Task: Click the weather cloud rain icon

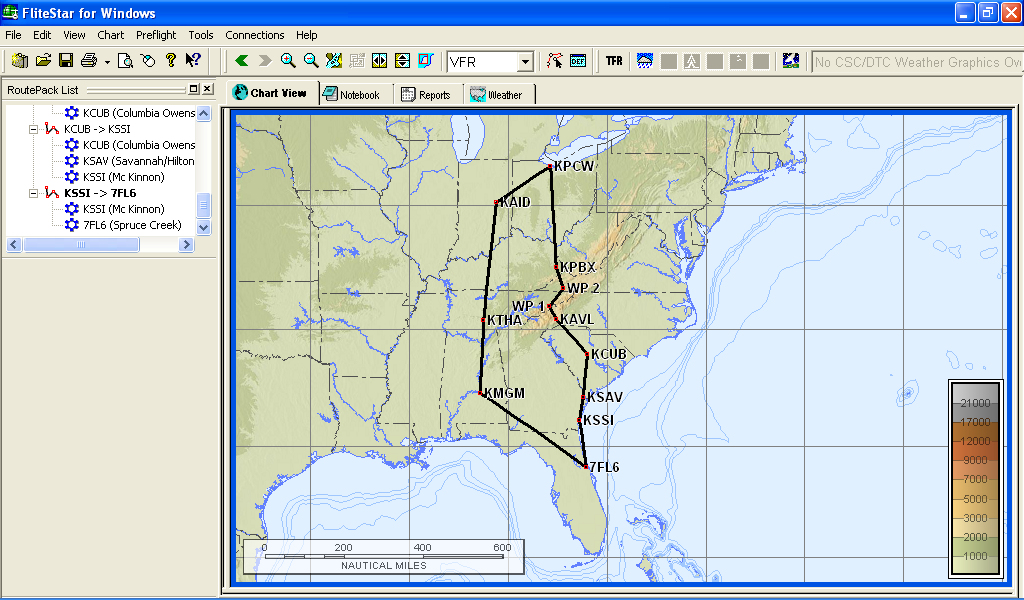Action: coord(645,61)
